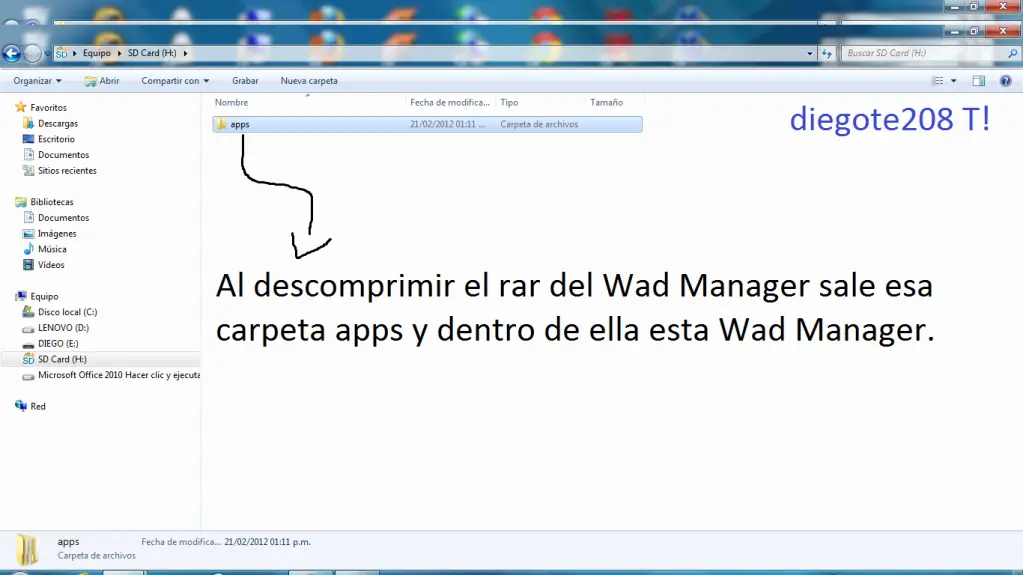Click Abrir in the toolbar
1023x575 pixels.
pos(102,81)
